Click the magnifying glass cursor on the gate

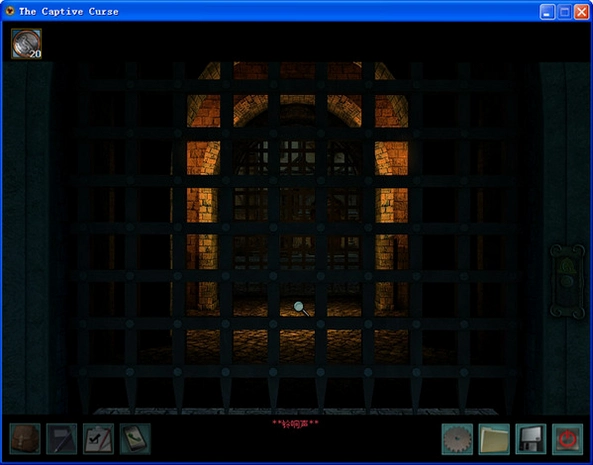click(301, 308)
